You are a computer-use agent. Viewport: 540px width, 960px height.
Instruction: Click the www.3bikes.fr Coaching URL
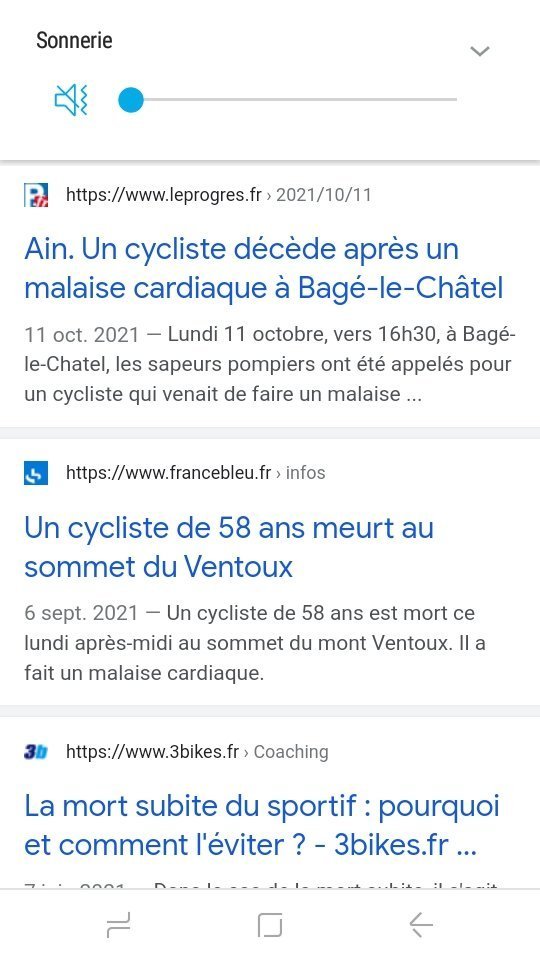pyautogui.click(x=197, y=752)
